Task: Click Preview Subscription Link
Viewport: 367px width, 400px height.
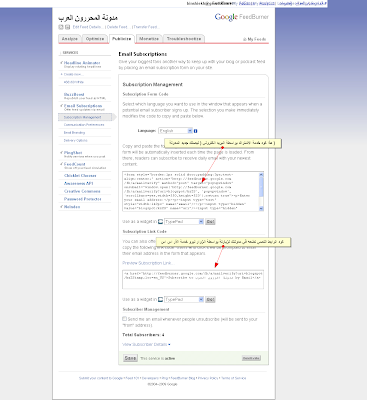Action: coord(147,263)
